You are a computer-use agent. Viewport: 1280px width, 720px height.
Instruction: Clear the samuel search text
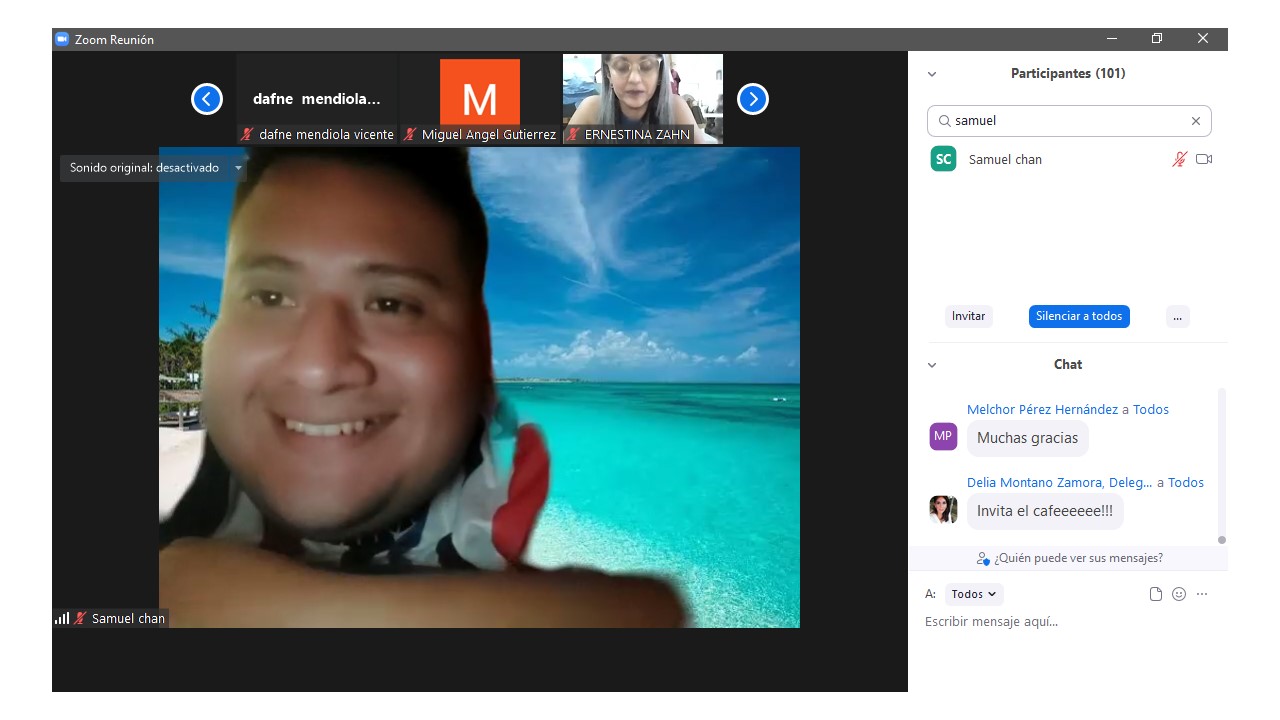1196,121
